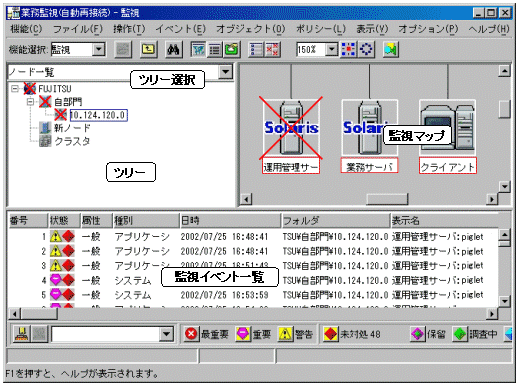Open the オブジェクト(O) menu

251,29
